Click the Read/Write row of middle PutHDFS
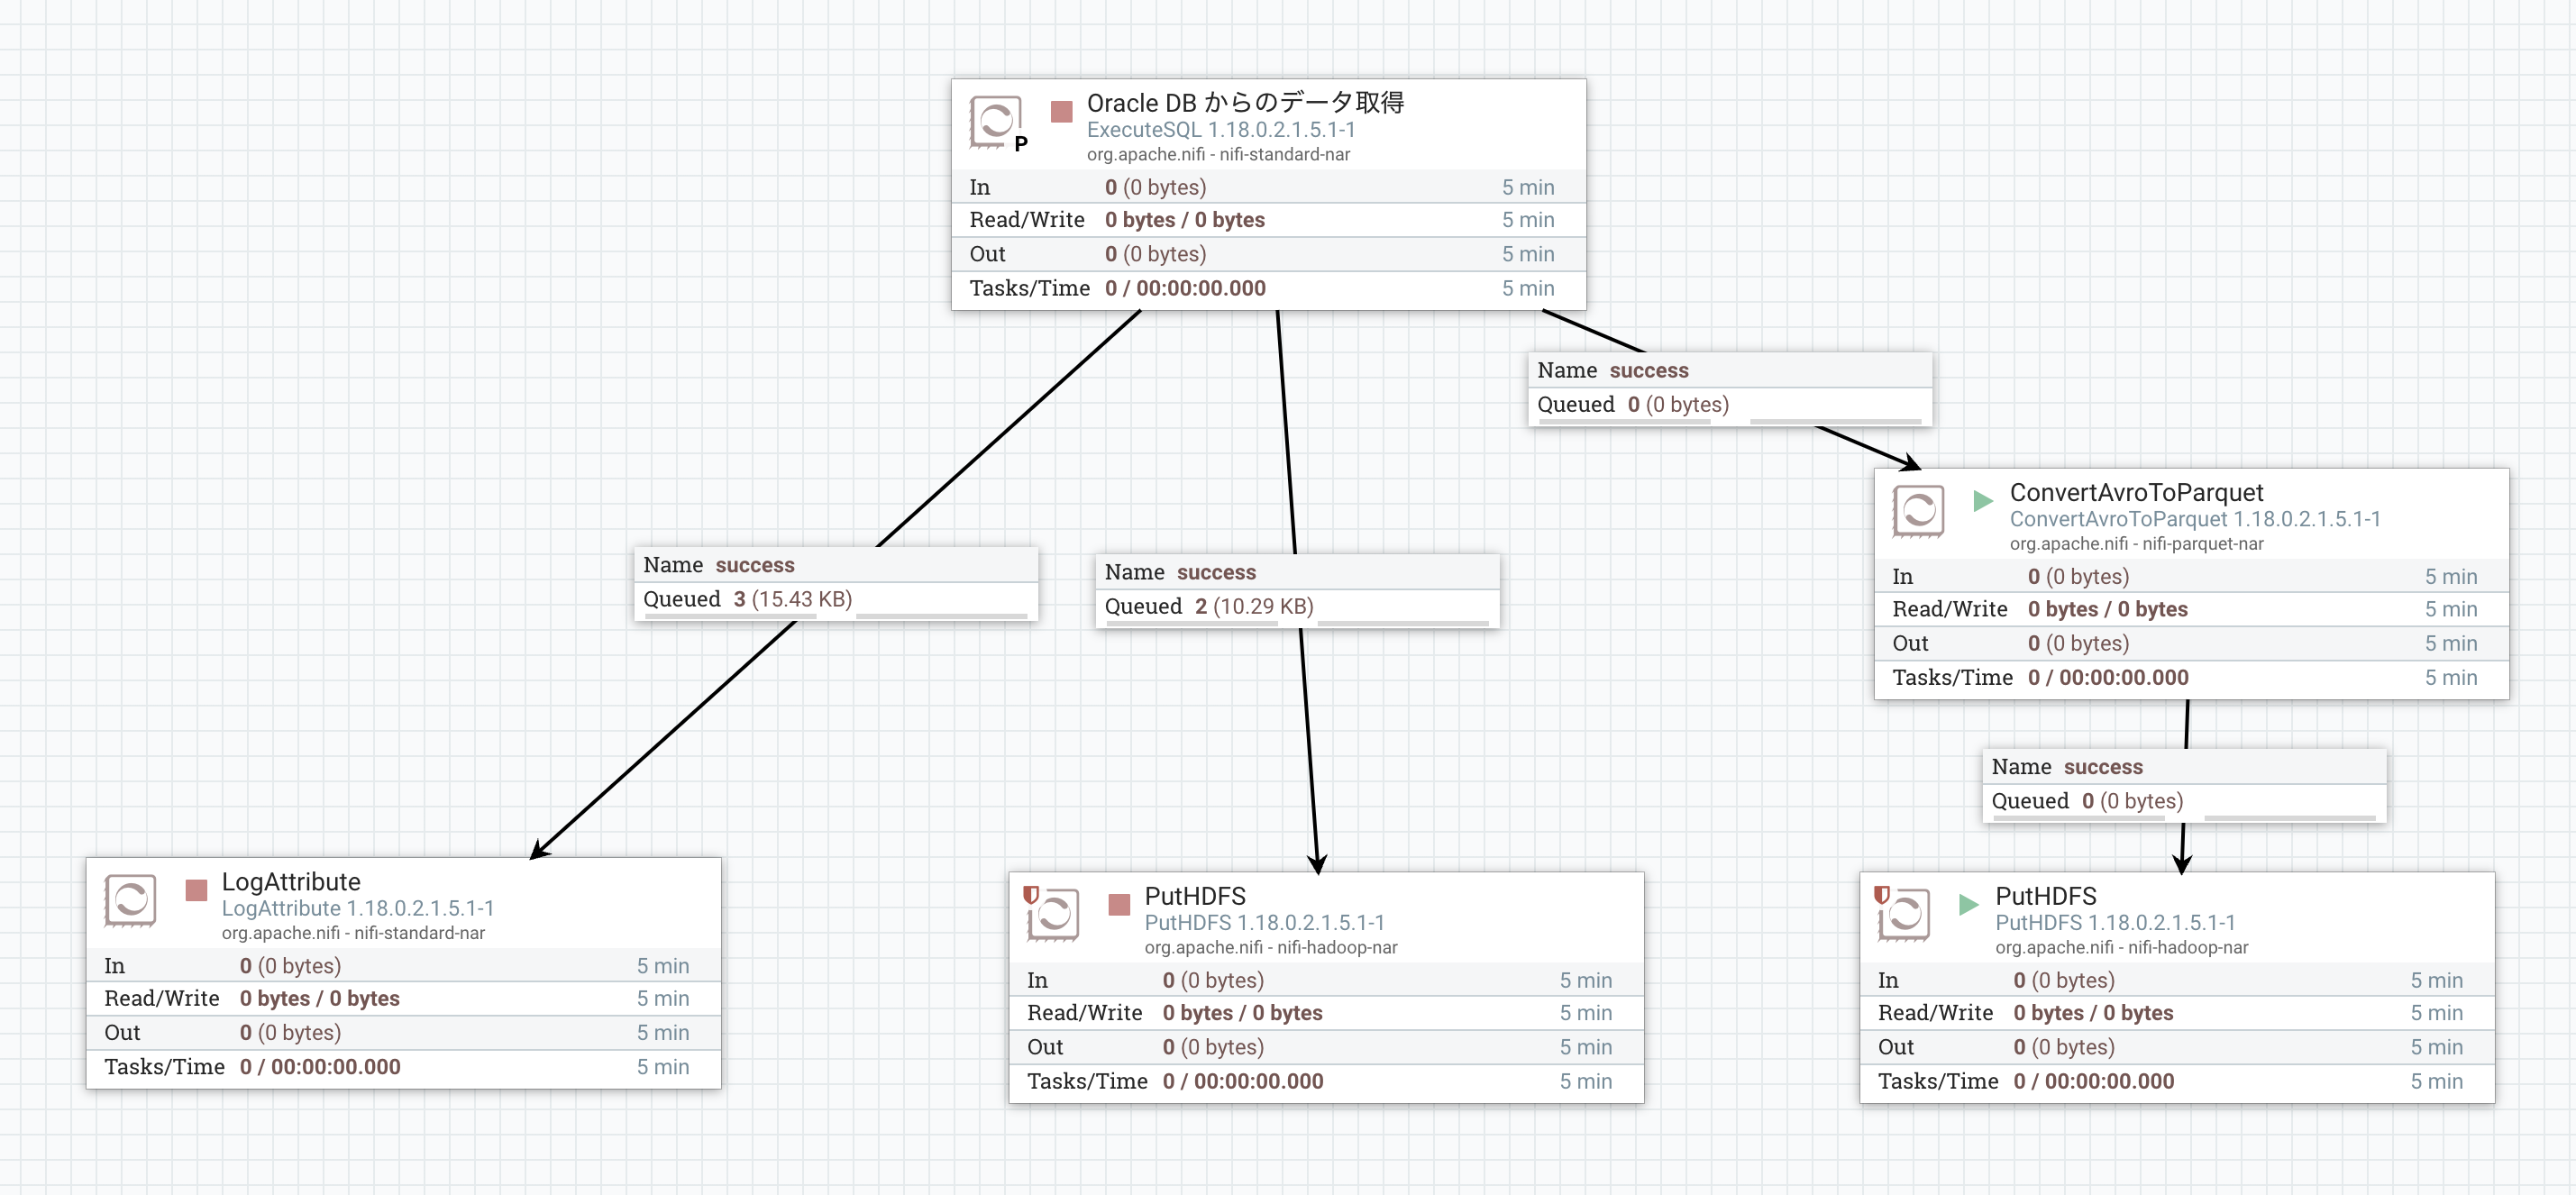 (x=1326, y=1012)
